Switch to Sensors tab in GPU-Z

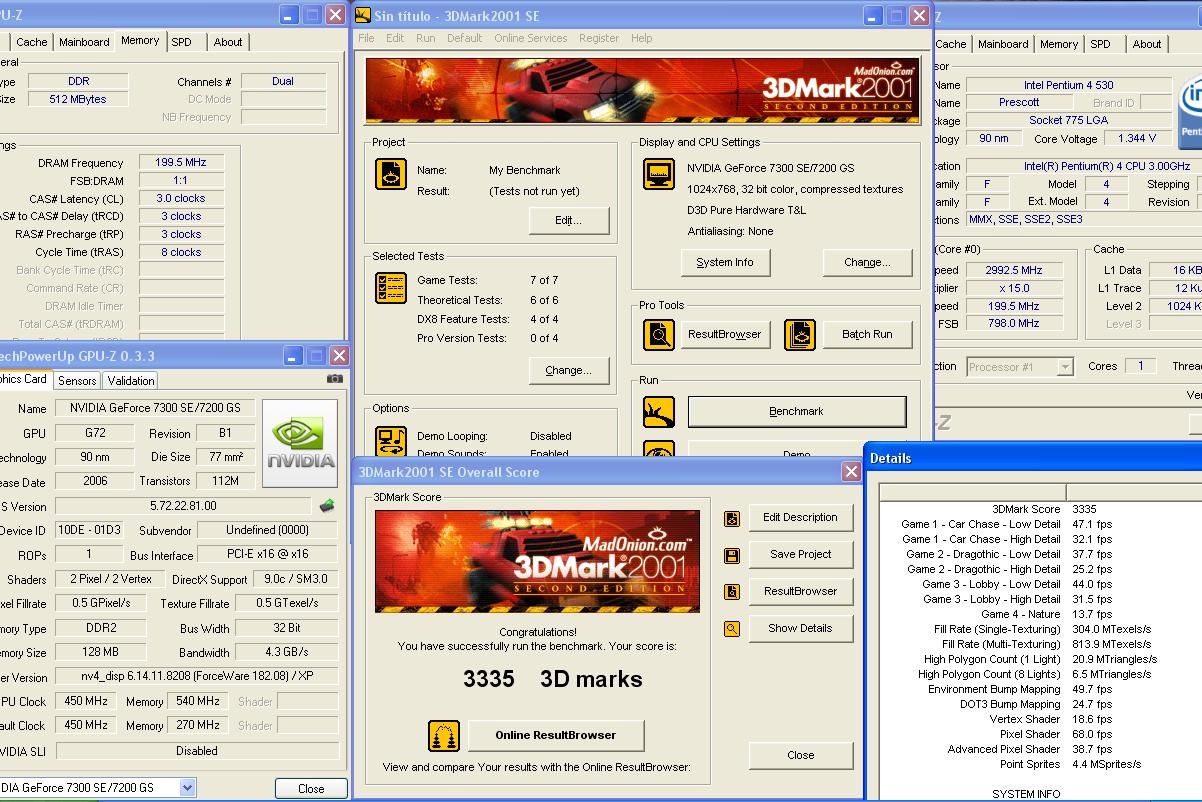point(77,381)
